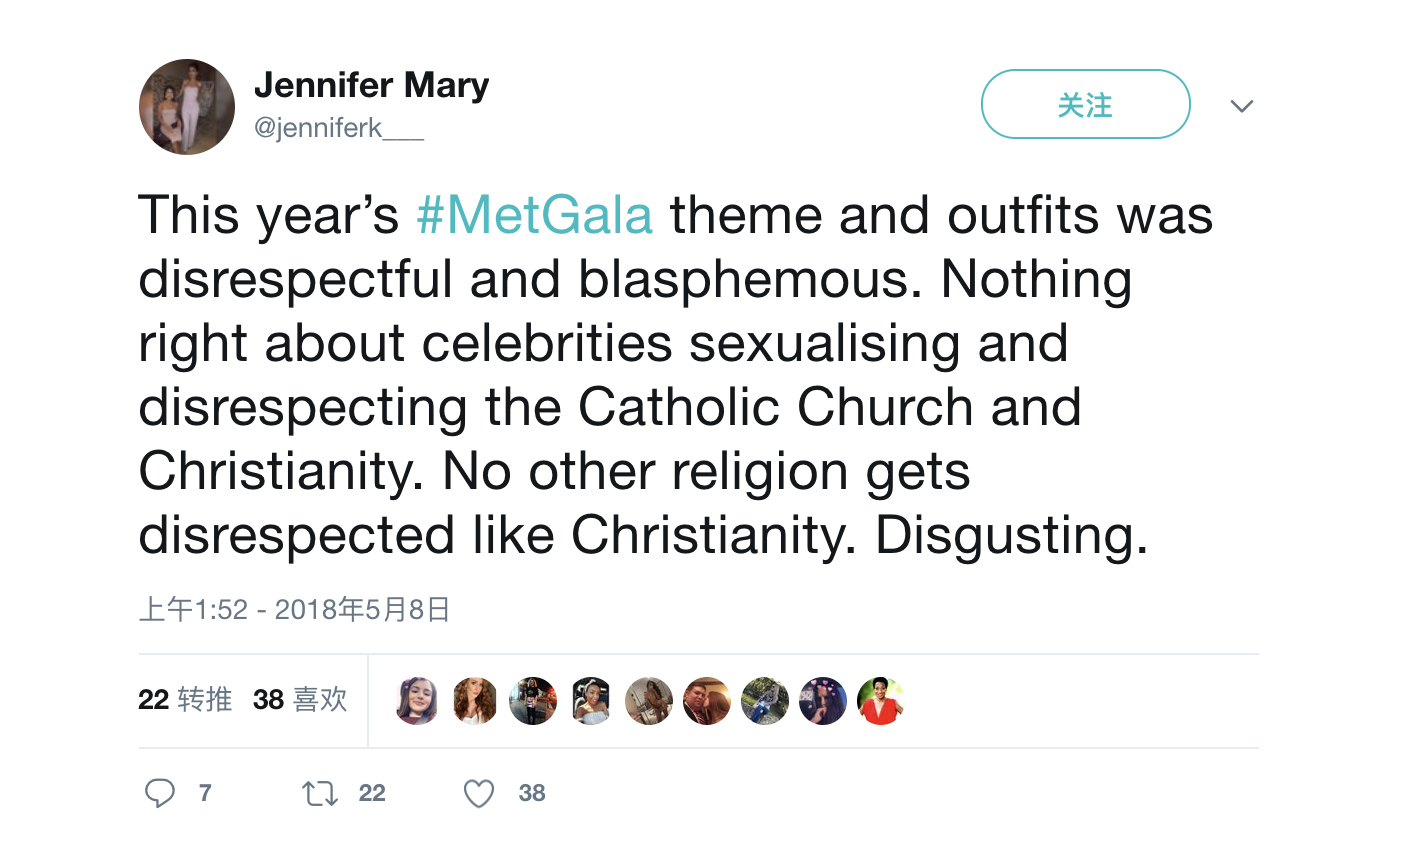The width and height of the screenshot is (1401, 841).
Task: Open the tweet options chevron menu
Action: [1241, 106]
